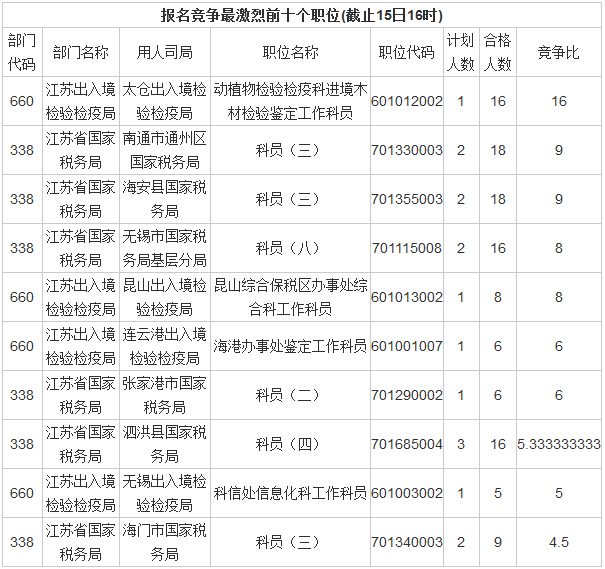
Task: Select the 职位名称 column header
Action: (x=291, y=52)
